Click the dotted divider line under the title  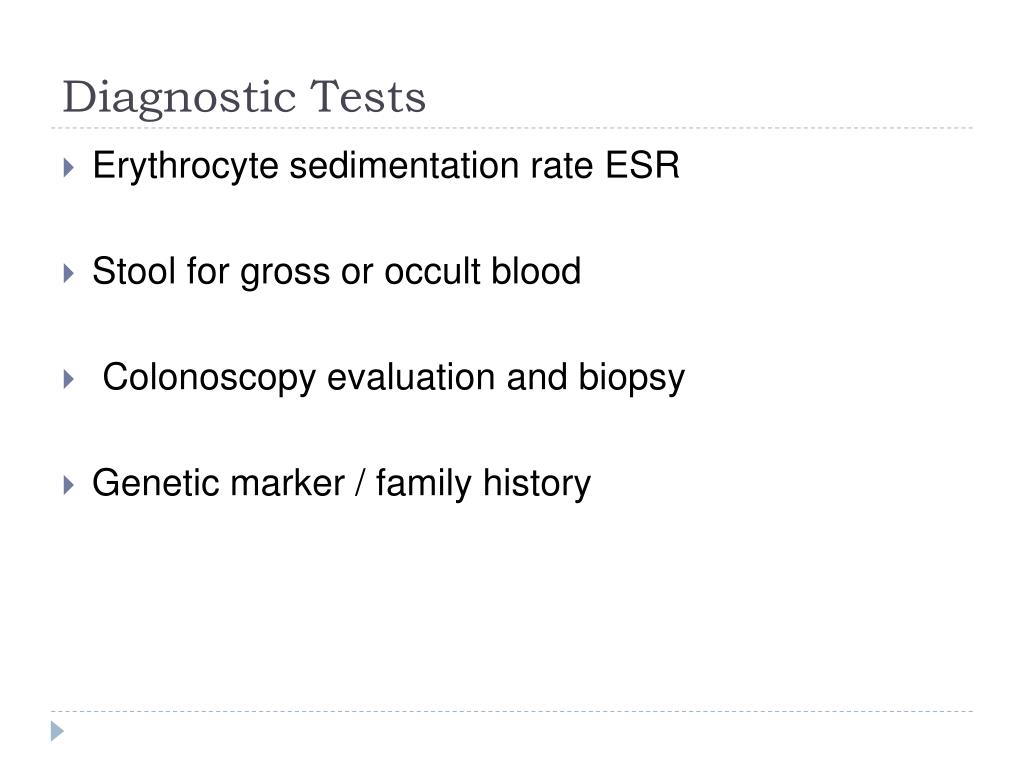point(512,128)
